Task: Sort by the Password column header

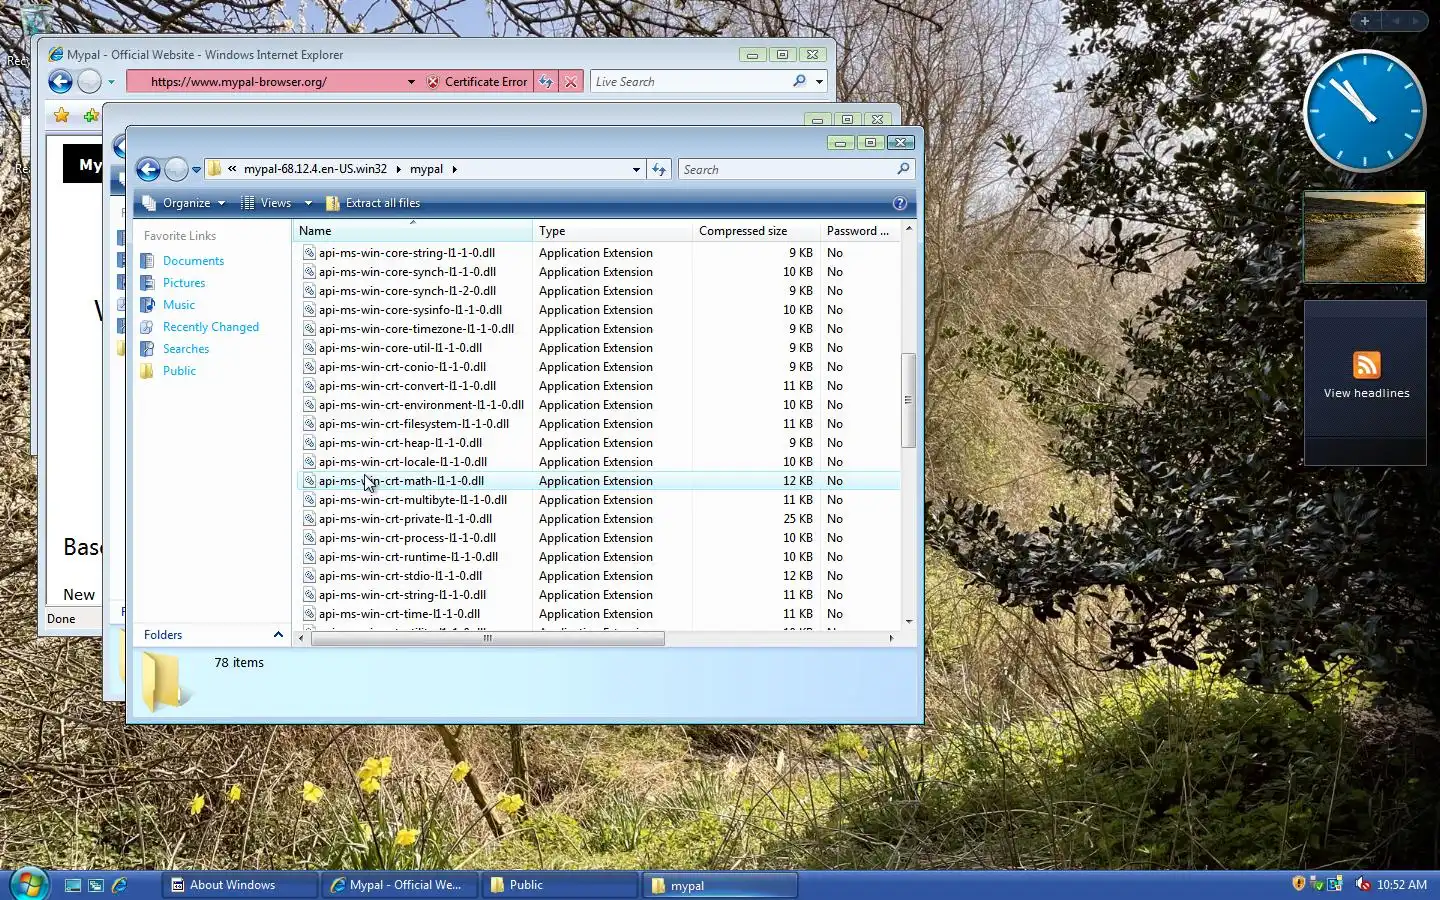Action: (x=859, y=231)
